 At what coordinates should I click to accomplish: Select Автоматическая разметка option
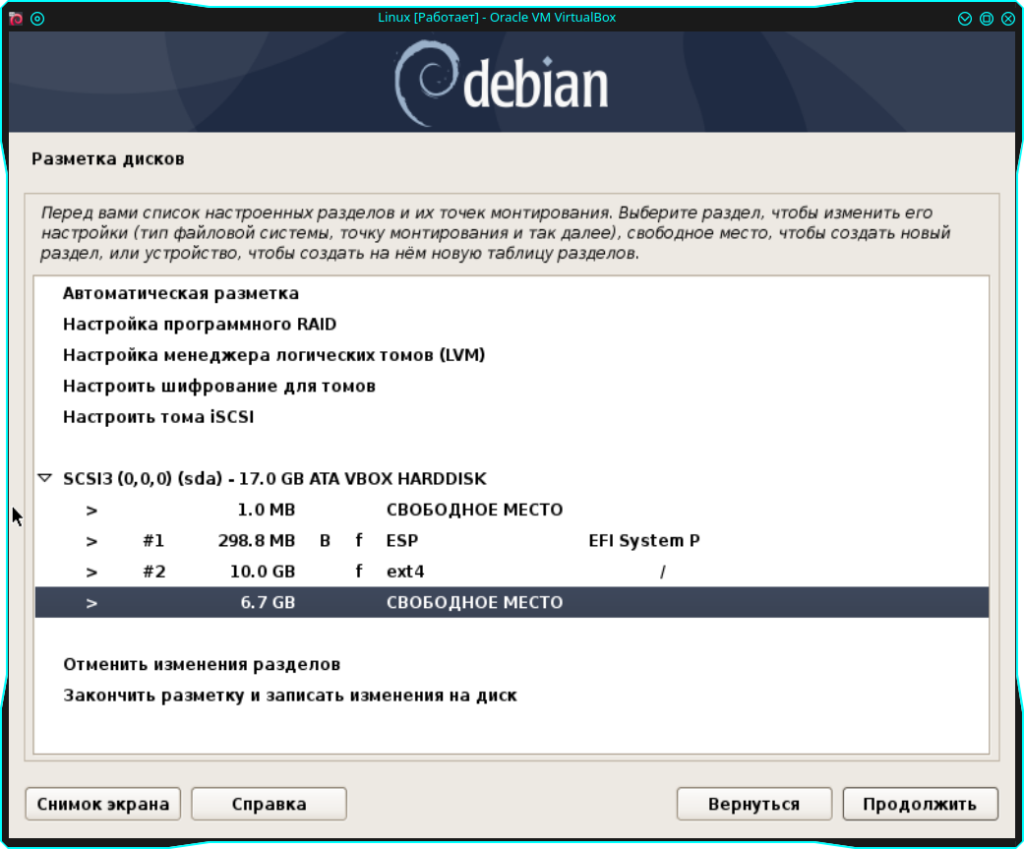click(181, 294)
